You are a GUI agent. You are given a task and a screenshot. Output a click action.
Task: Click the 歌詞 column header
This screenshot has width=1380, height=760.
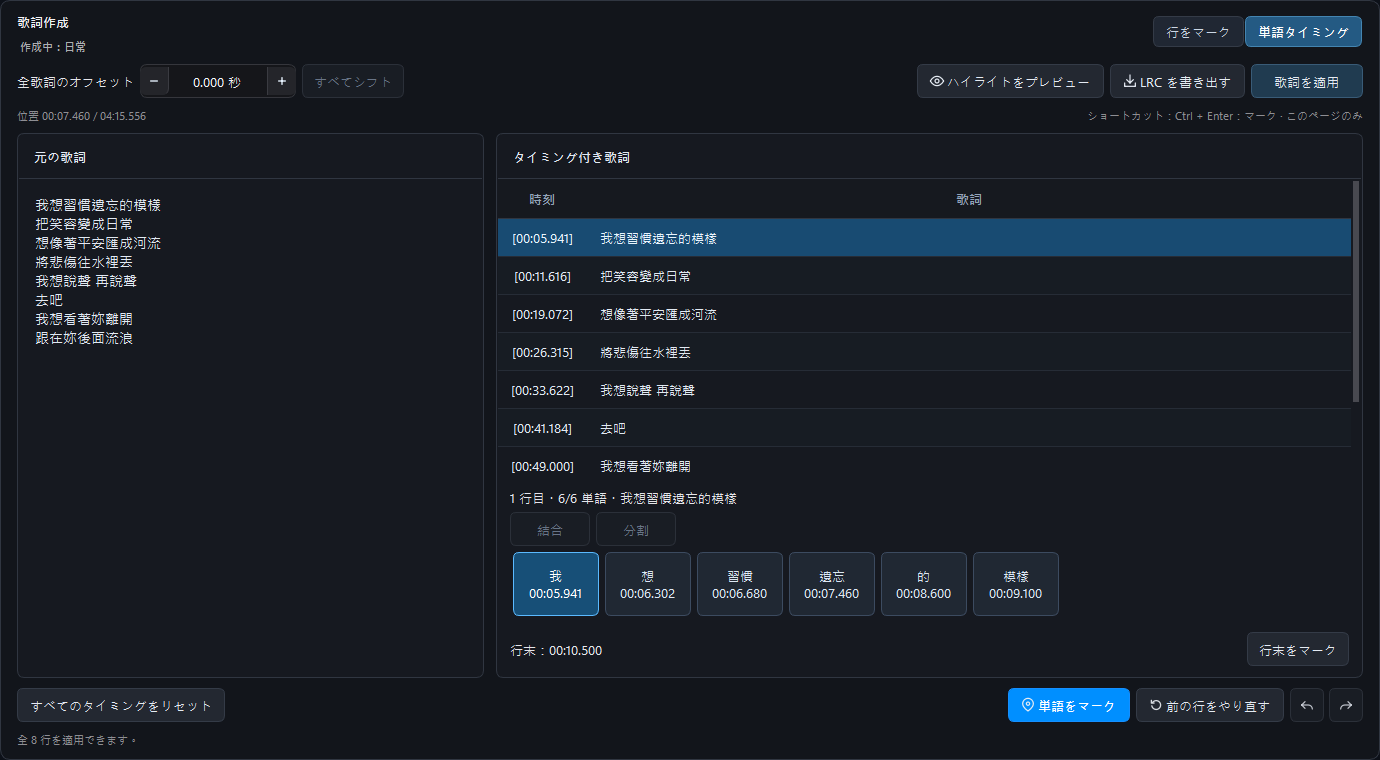[969, 200]
